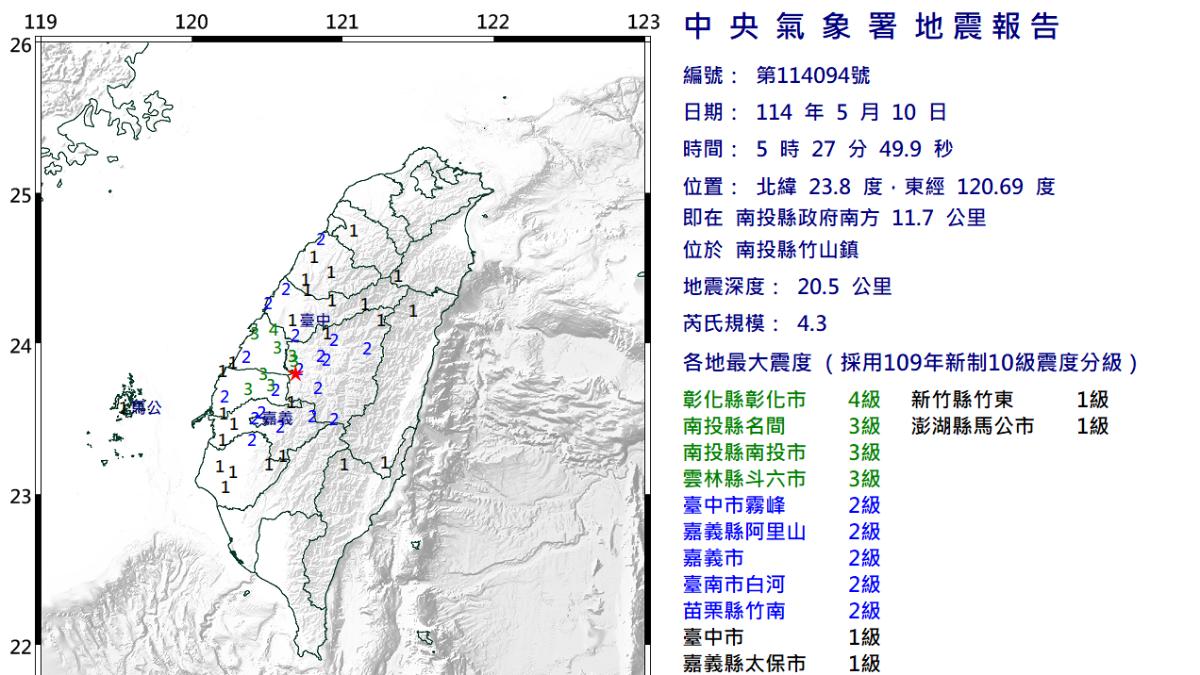1200x675 pixels.
Task: Click the 2級 value beside 嘉義市
Action: 864,558
